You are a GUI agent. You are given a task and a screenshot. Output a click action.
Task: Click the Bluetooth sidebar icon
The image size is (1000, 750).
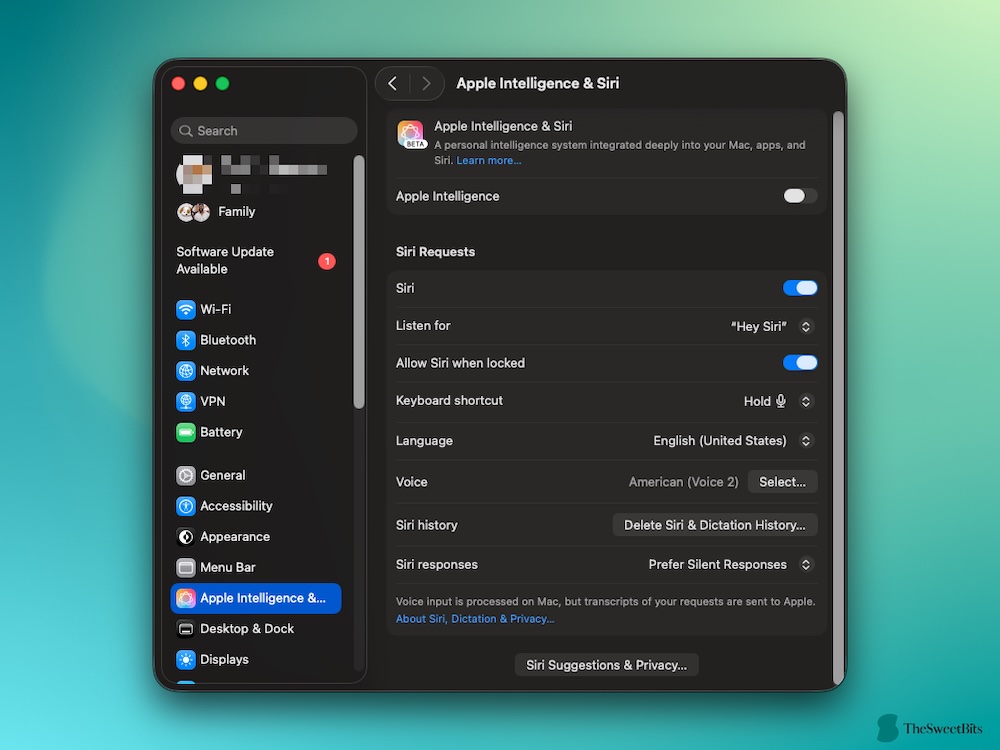coord(186,341)
